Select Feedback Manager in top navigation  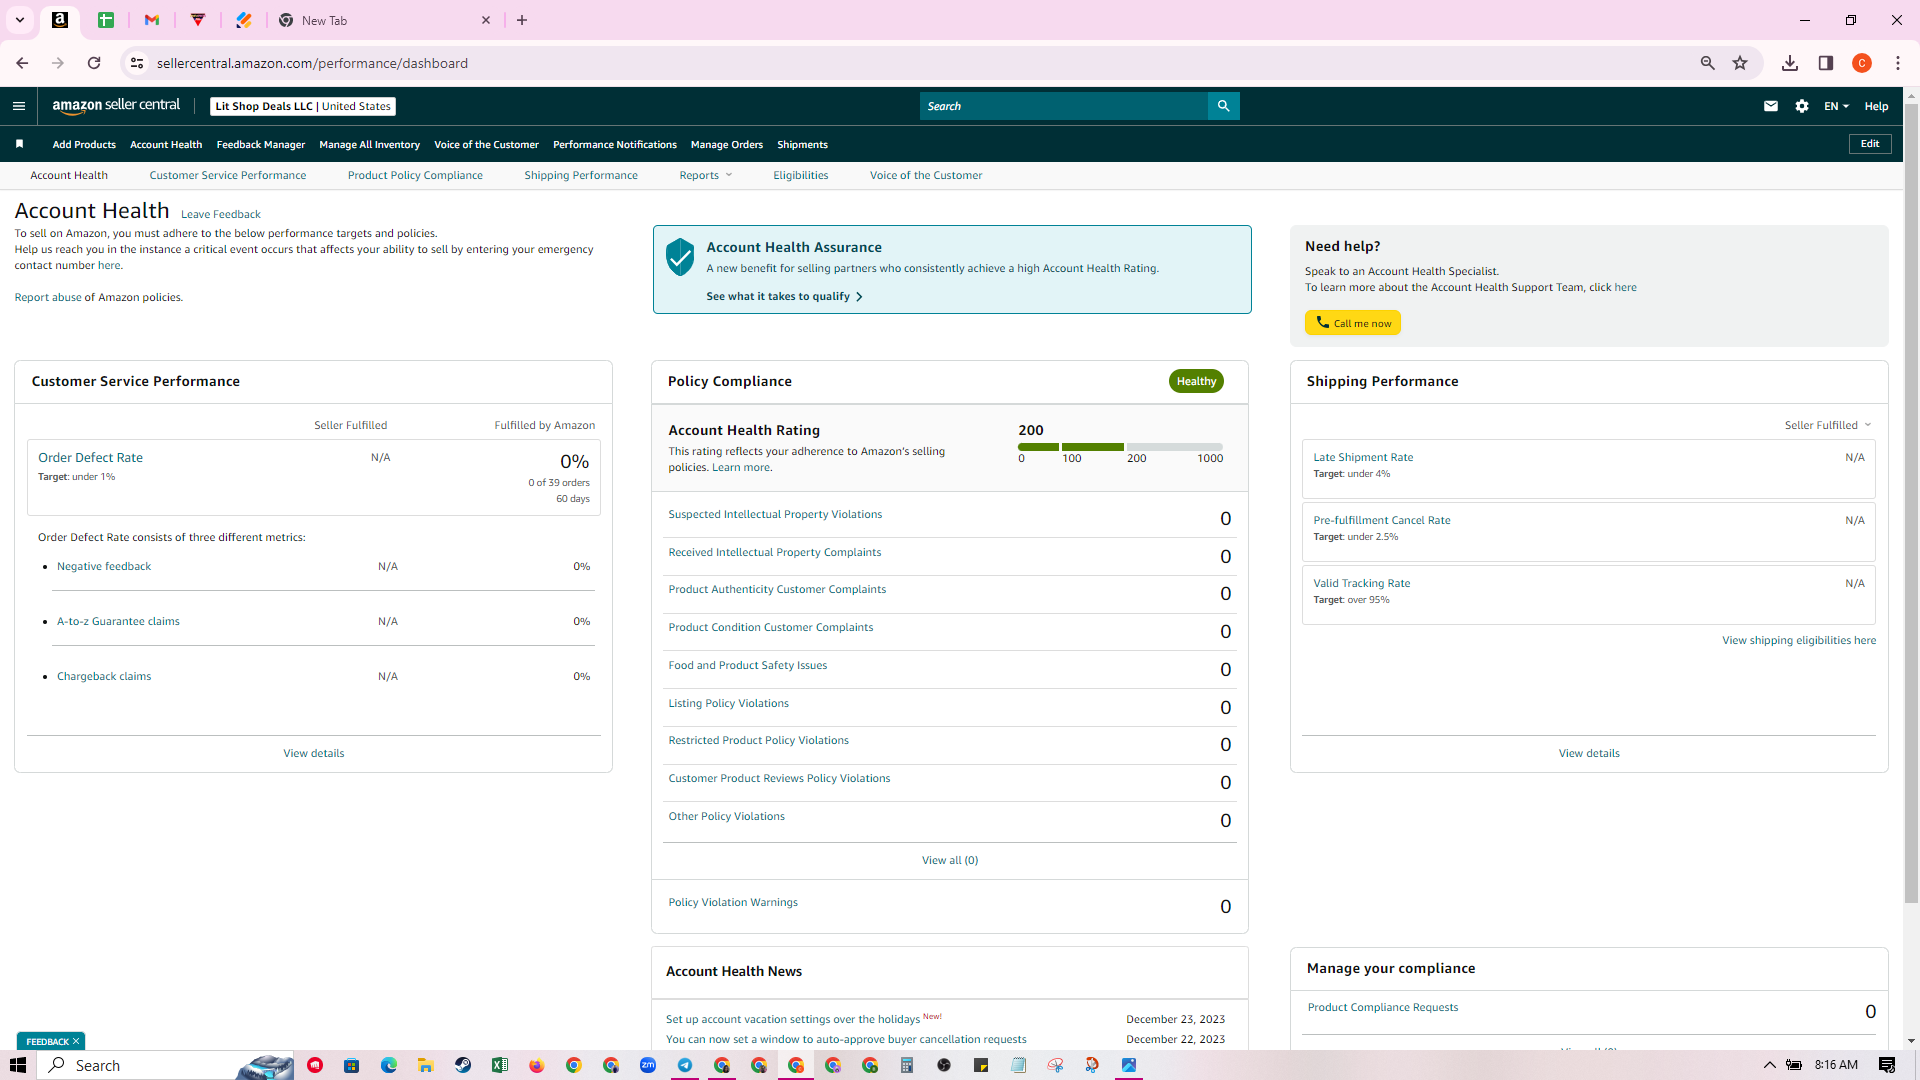point(260,144)
